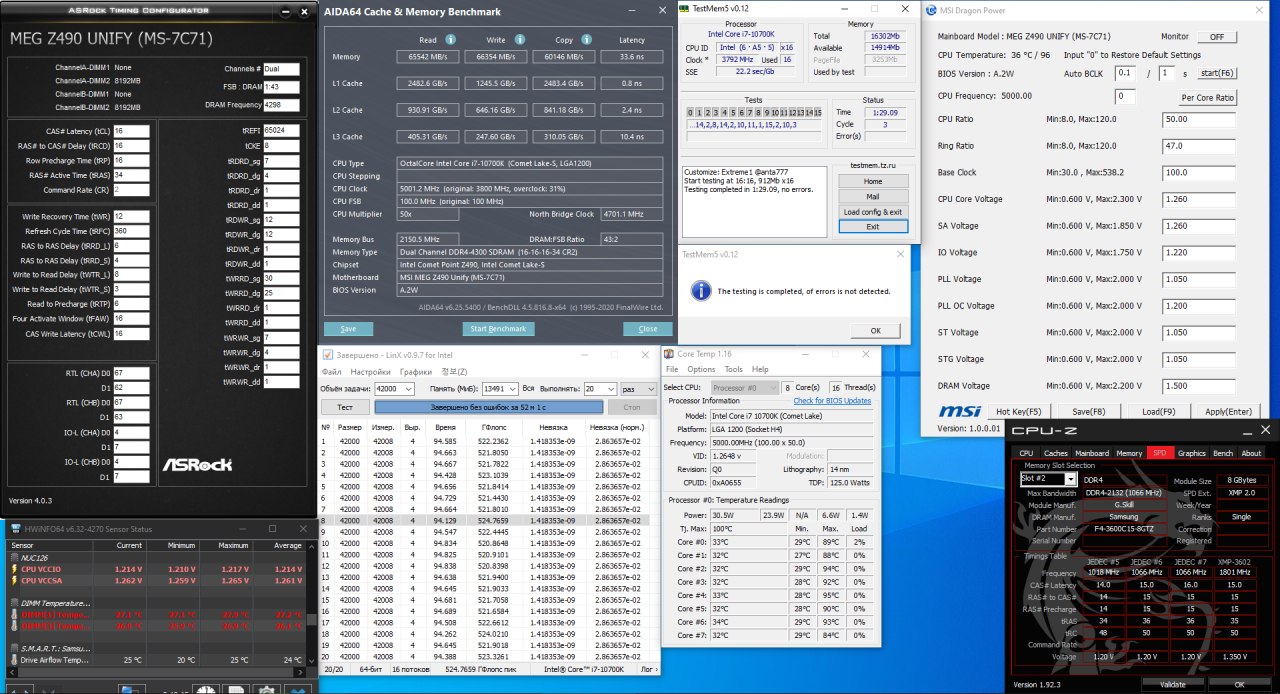Click the tREFI 65024 field in ASRock Timing Configurator
The image size is (1280, 694).
(x=281, y=131)
